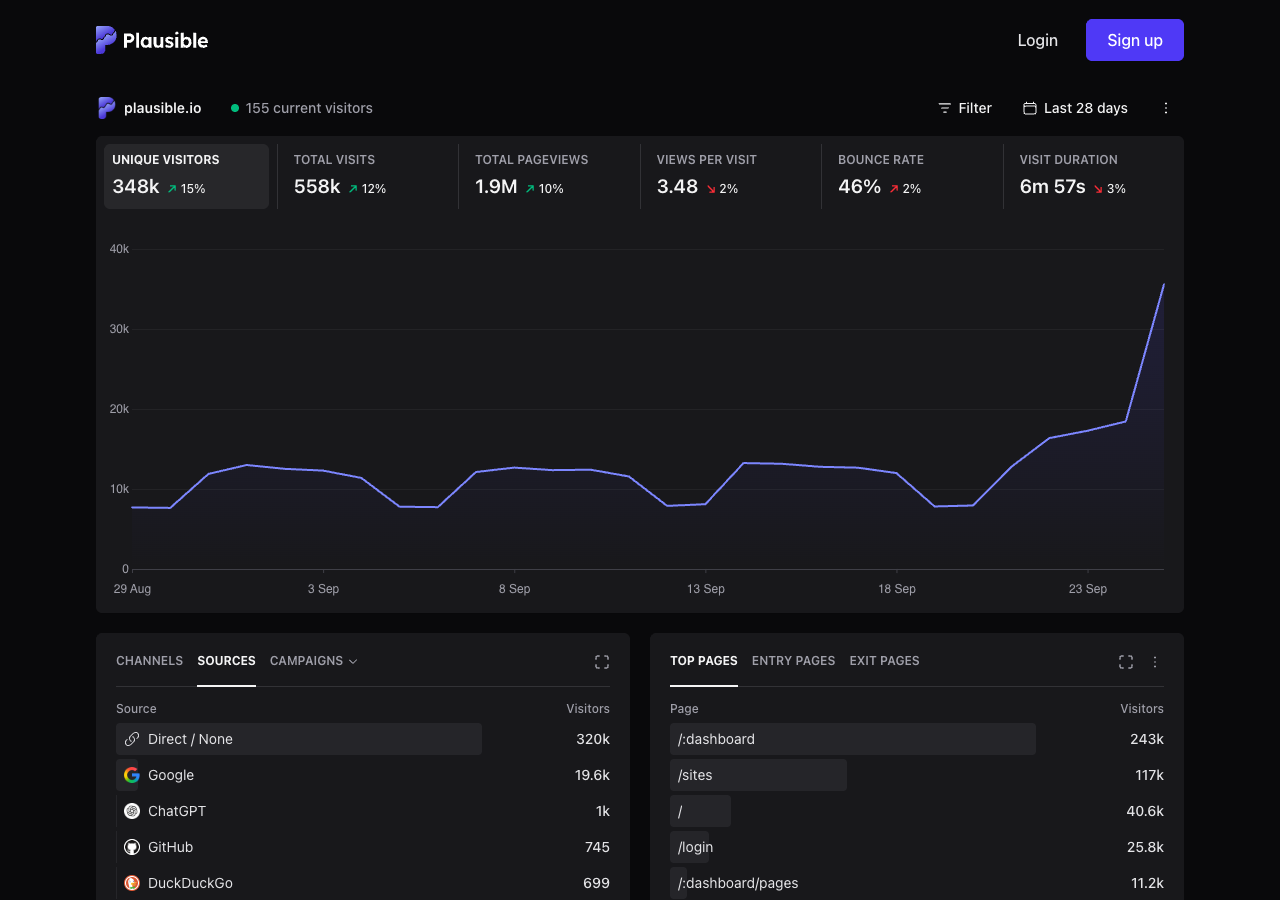Expand the Top Pages panel to full screen
Image resolution: width=1280 pixels, height=900 pixels.
coord(1126,662)
